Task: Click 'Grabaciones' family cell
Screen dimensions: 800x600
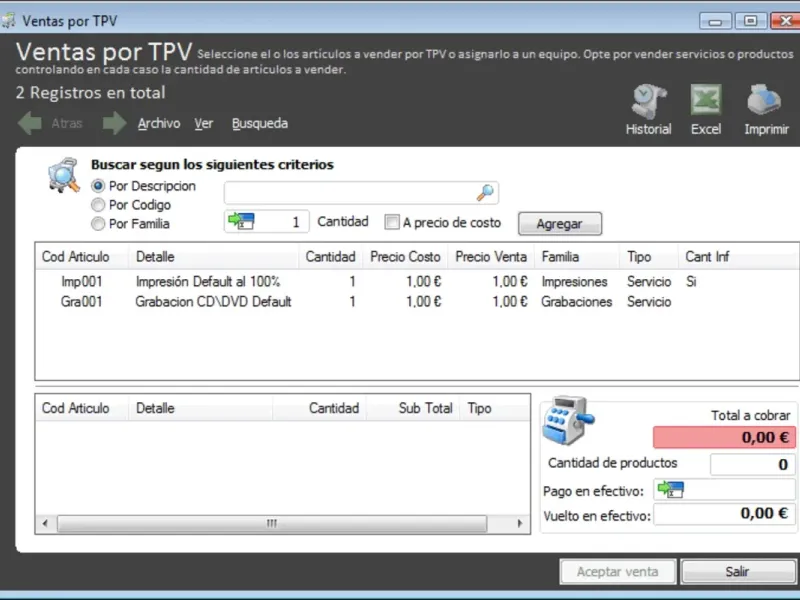Action: pyautogui.click(x=577, y=302)
